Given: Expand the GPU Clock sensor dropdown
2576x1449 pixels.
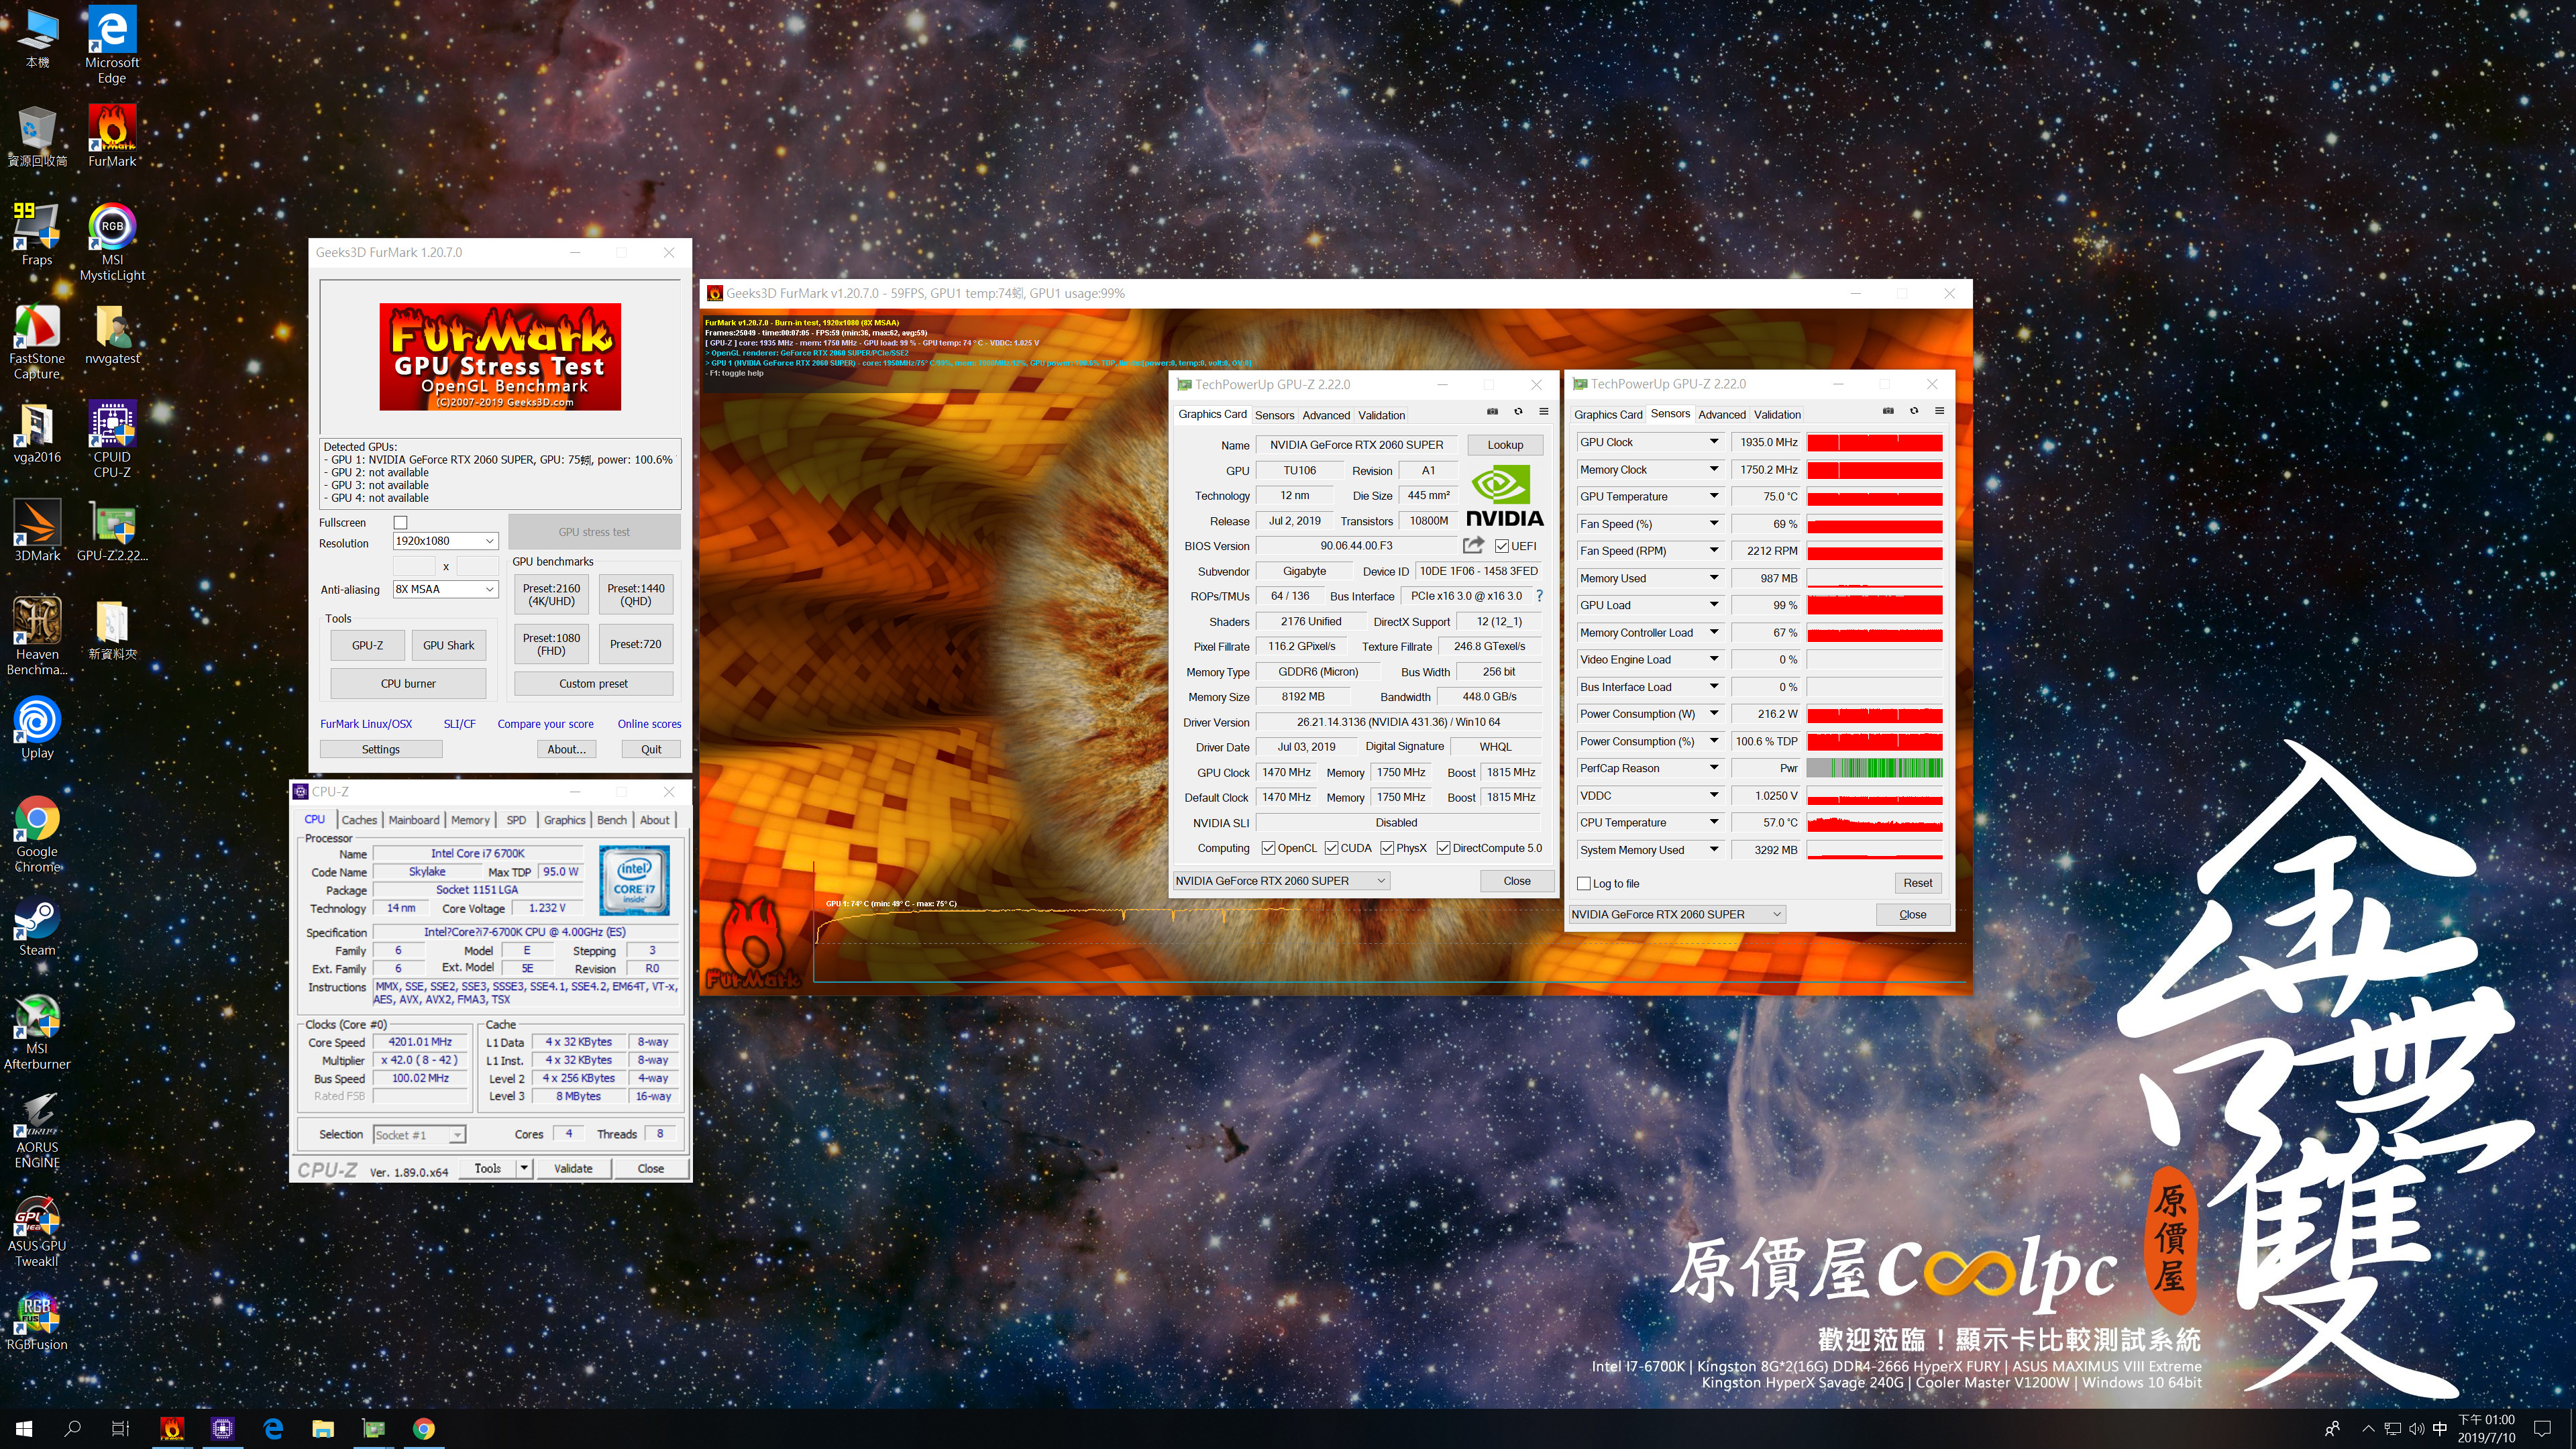Looking at the screenshot, I should pos(1714,441).
